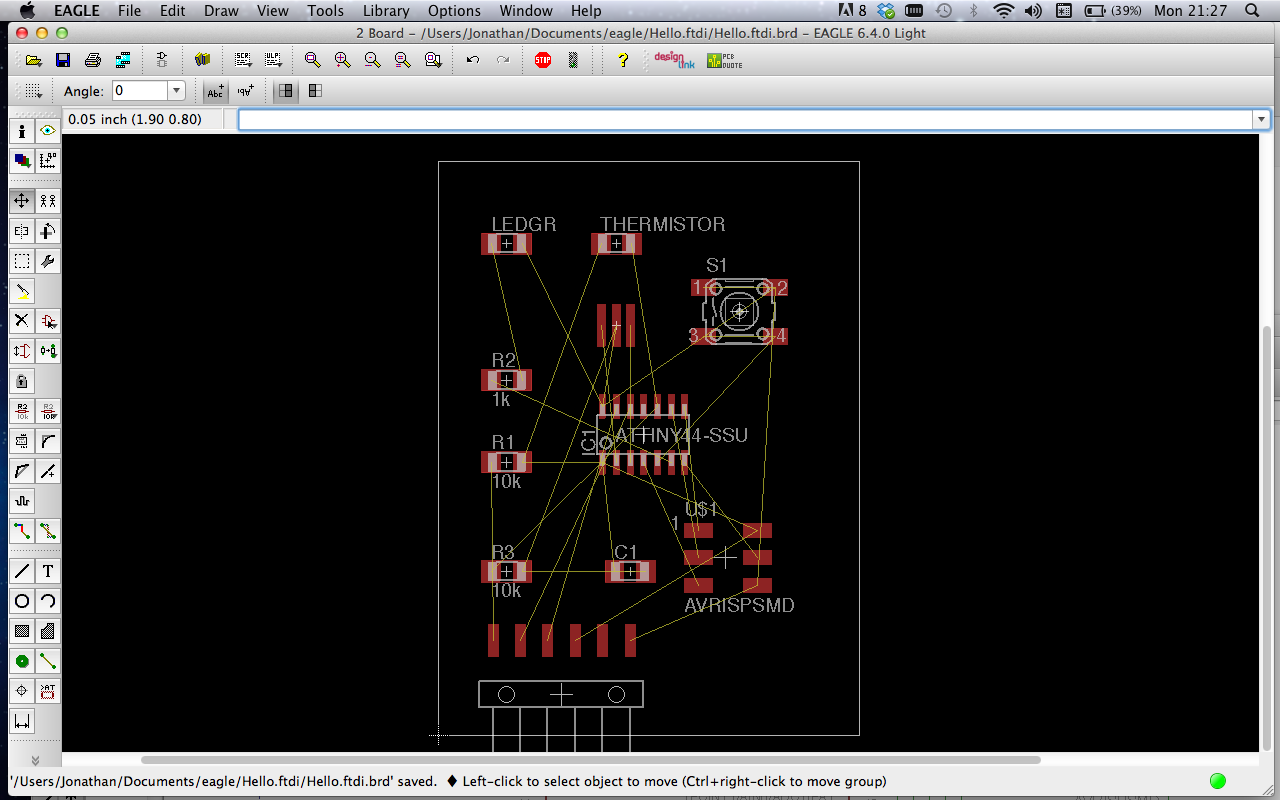This screenshot has height=800, width=1280.
Task: Select the Paste brush tool
Action: [22, 291]
